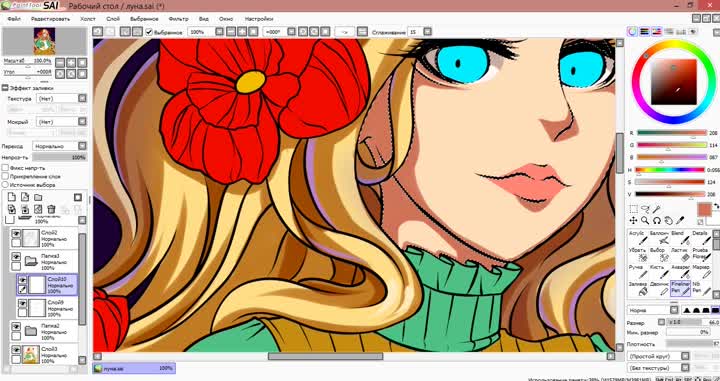
Task: Delete the selected layer with trash icon
Action: (x=51, y=209)
